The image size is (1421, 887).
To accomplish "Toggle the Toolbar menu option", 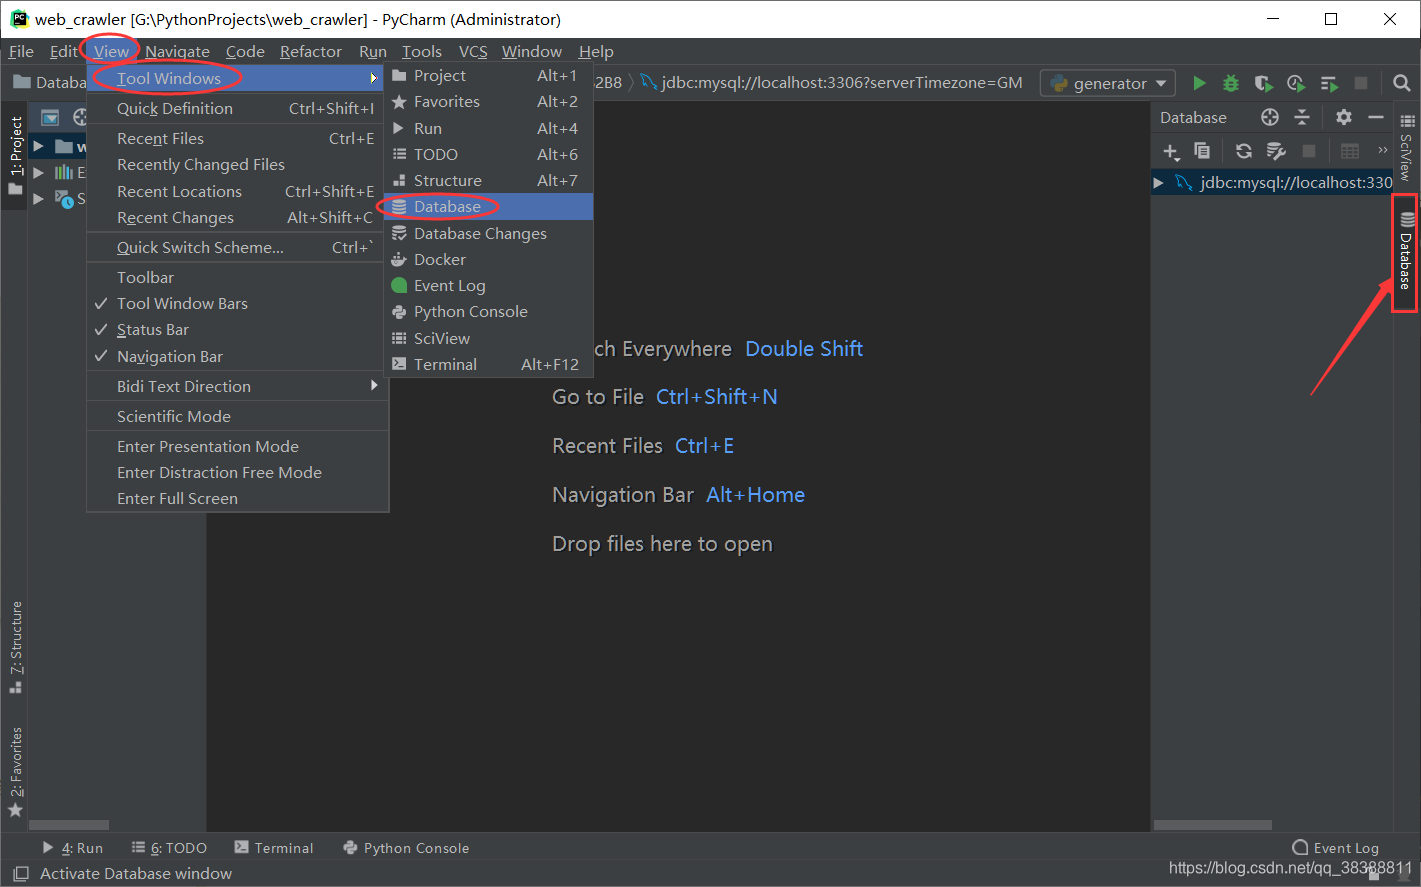I will pyautogui.click(x=238, y=277).
